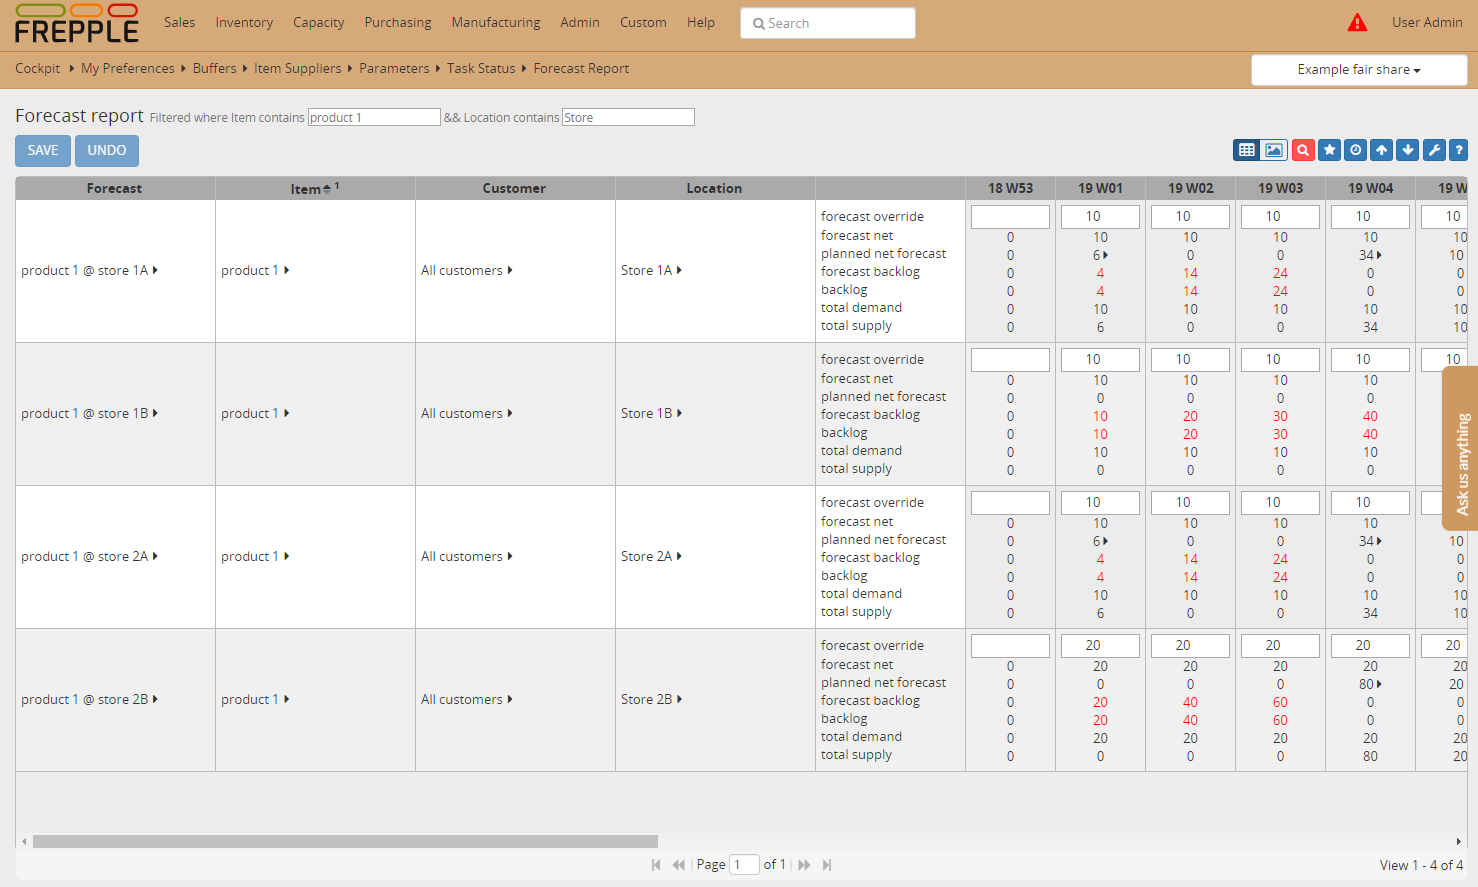Import data using the down-arrow icon
This screenshot has height=887, width=1478.
pyautogui.click(x=1407, y=150)
